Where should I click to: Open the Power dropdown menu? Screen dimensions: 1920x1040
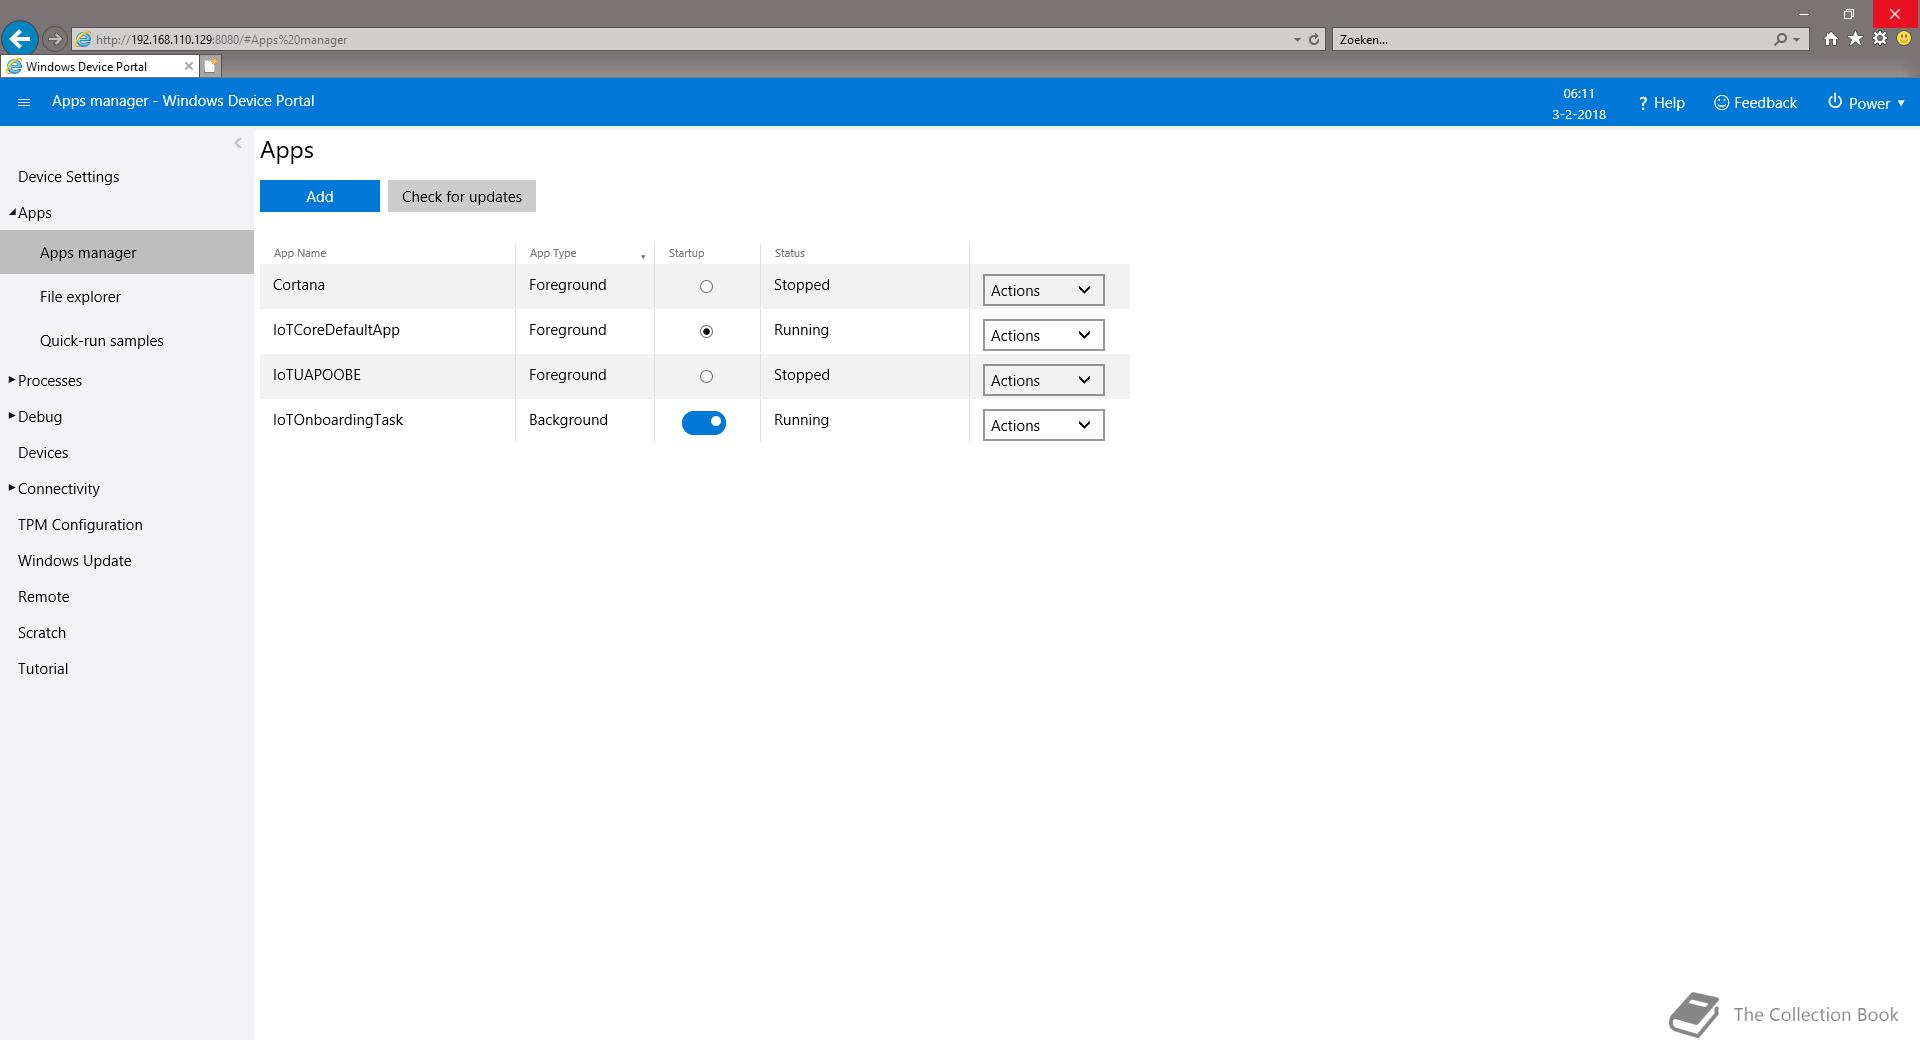(x=1866, y=103)
